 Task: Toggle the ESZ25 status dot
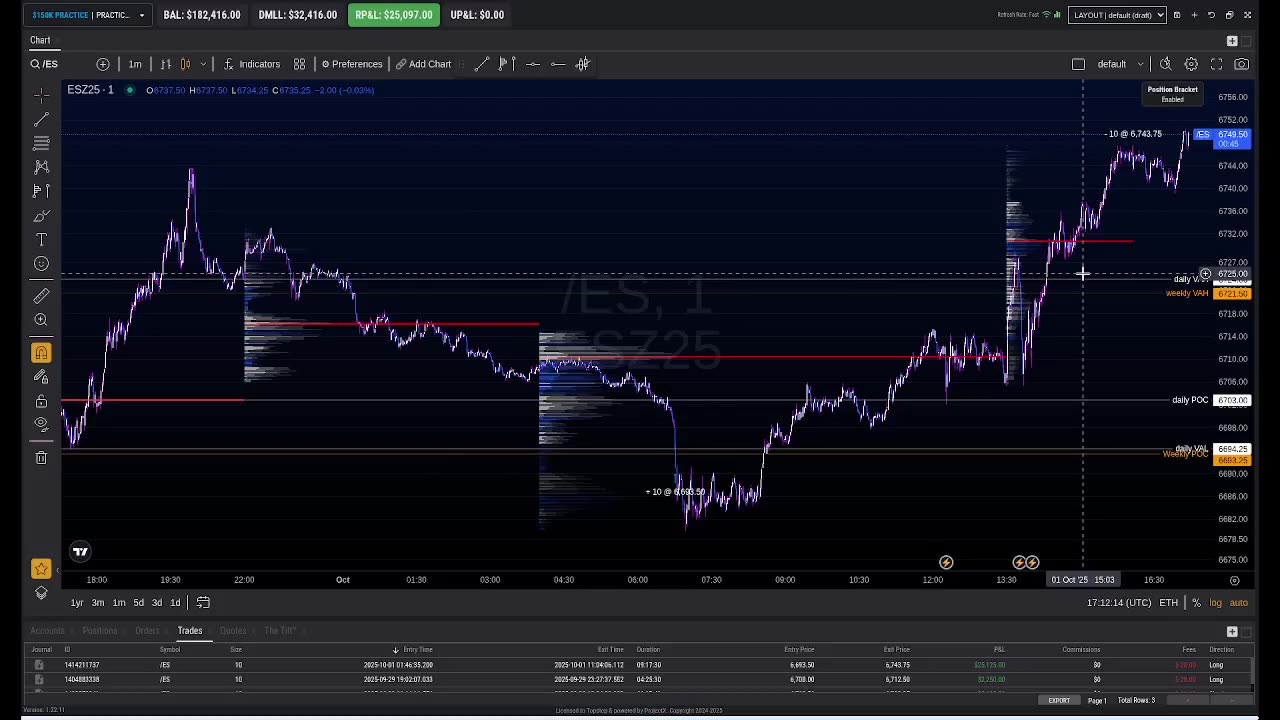click(x=129, y=90)
